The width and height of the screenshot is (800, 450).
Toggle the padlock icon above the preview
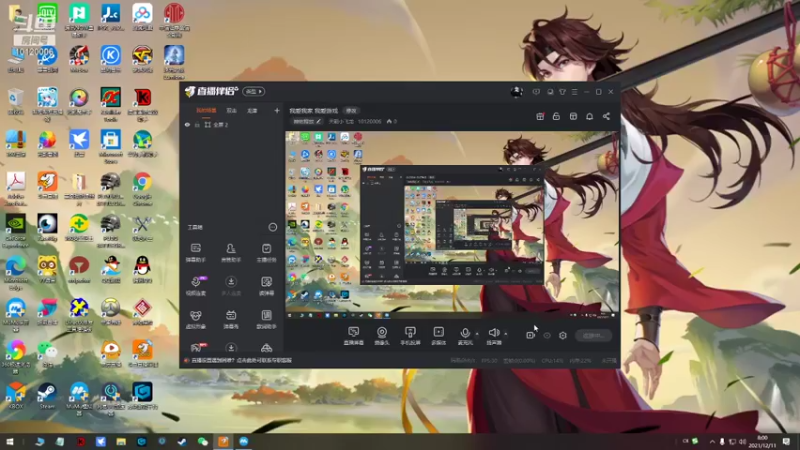(x=556, y=116)
